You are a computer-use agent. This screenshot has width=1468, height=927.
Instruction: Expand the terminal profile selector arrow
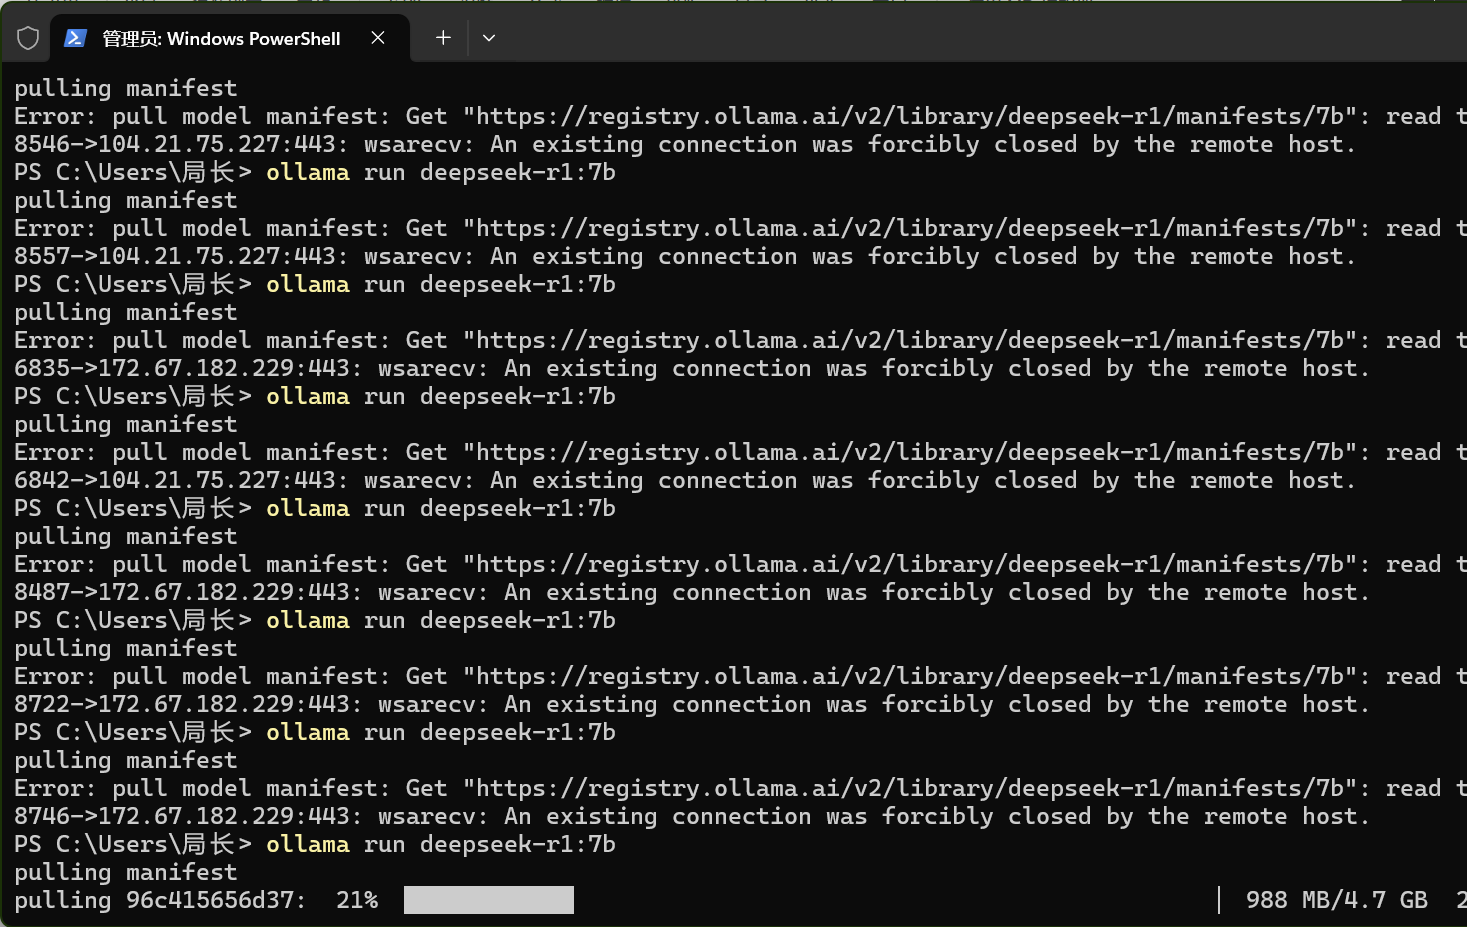488,38
